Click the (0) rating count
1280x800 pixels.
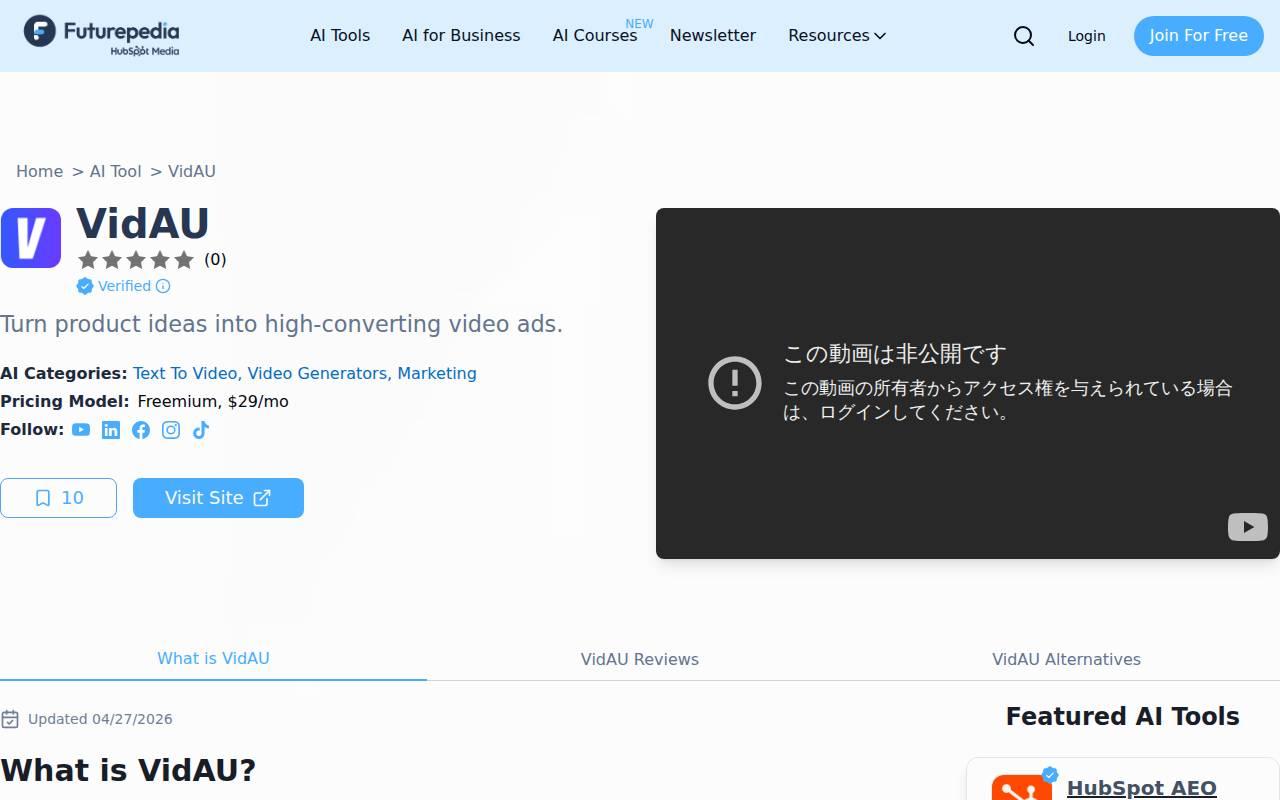[215, 260]
